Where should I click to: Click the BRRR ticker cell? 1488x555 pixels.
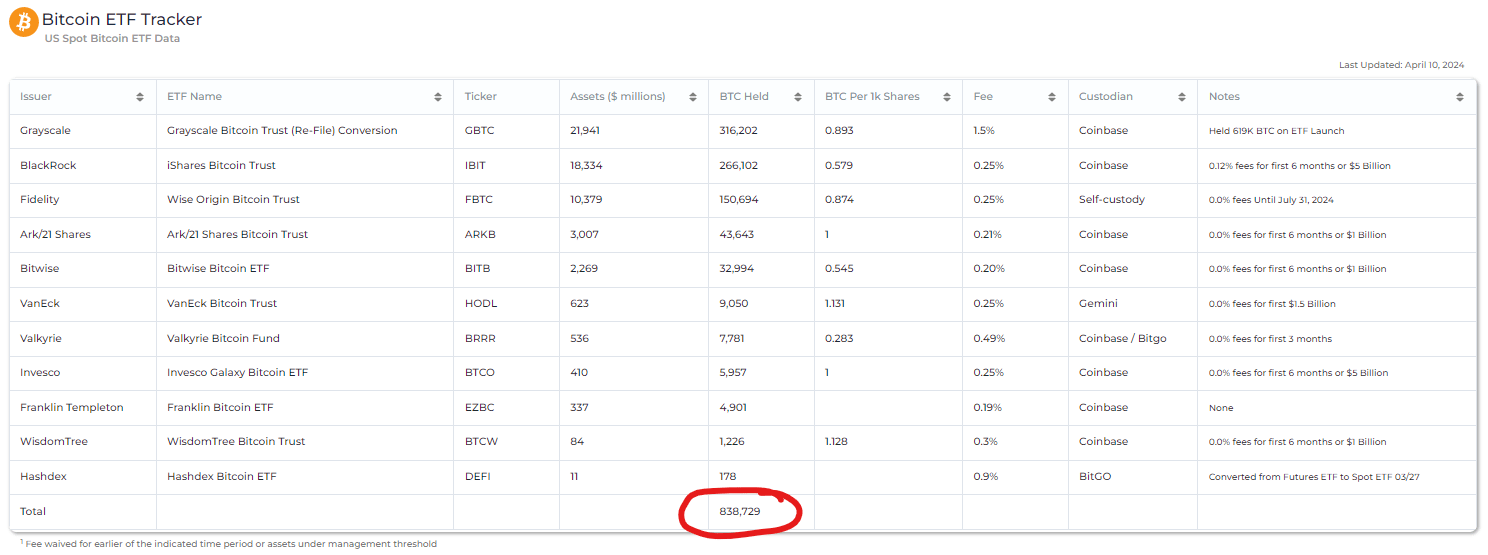pos(480,338)
